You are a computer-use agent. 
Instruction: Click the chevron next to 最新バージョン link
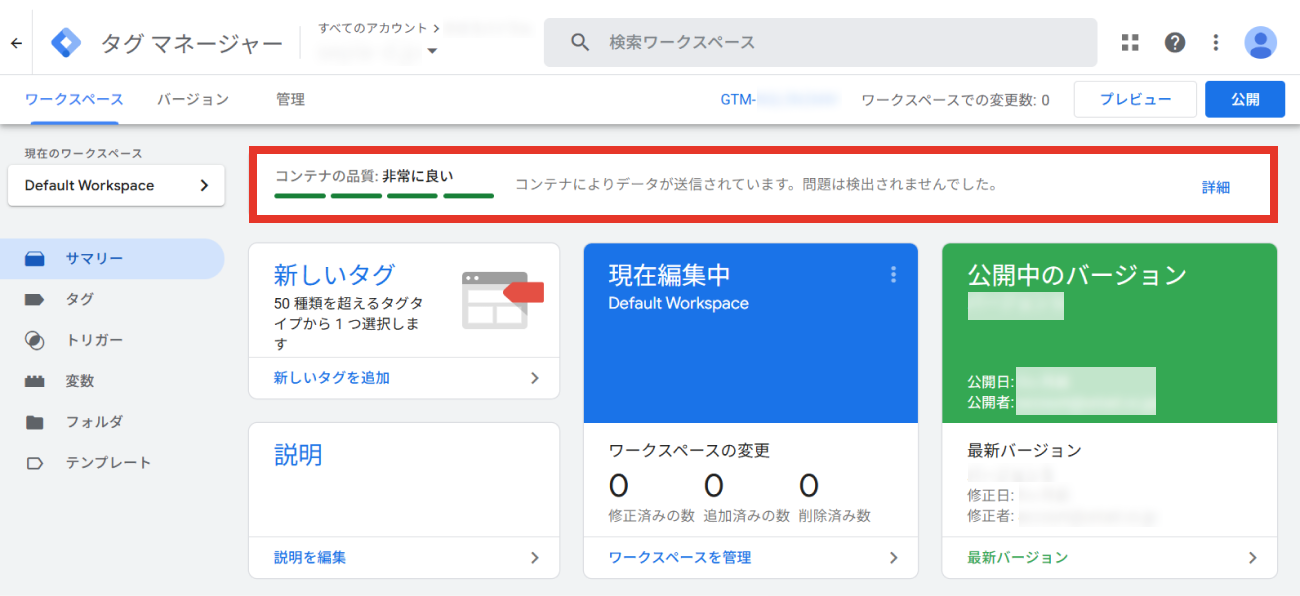1252,558
